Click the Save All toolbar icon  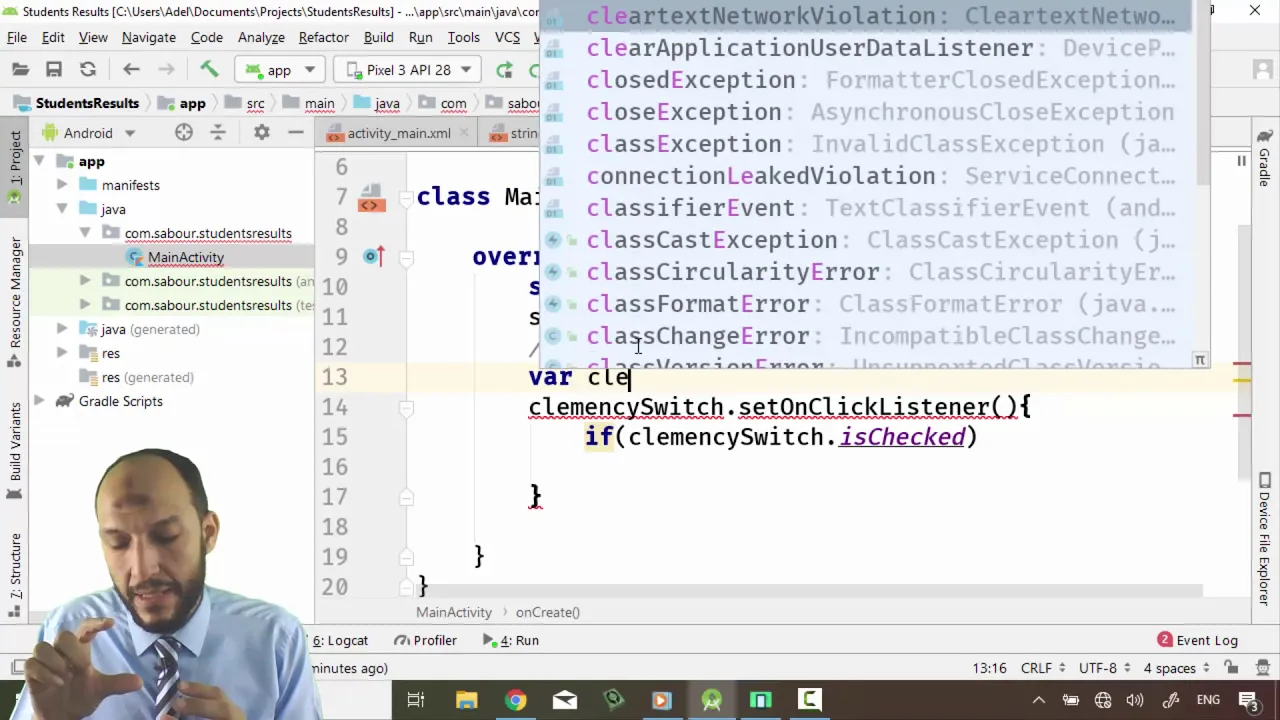coord(54,70)
